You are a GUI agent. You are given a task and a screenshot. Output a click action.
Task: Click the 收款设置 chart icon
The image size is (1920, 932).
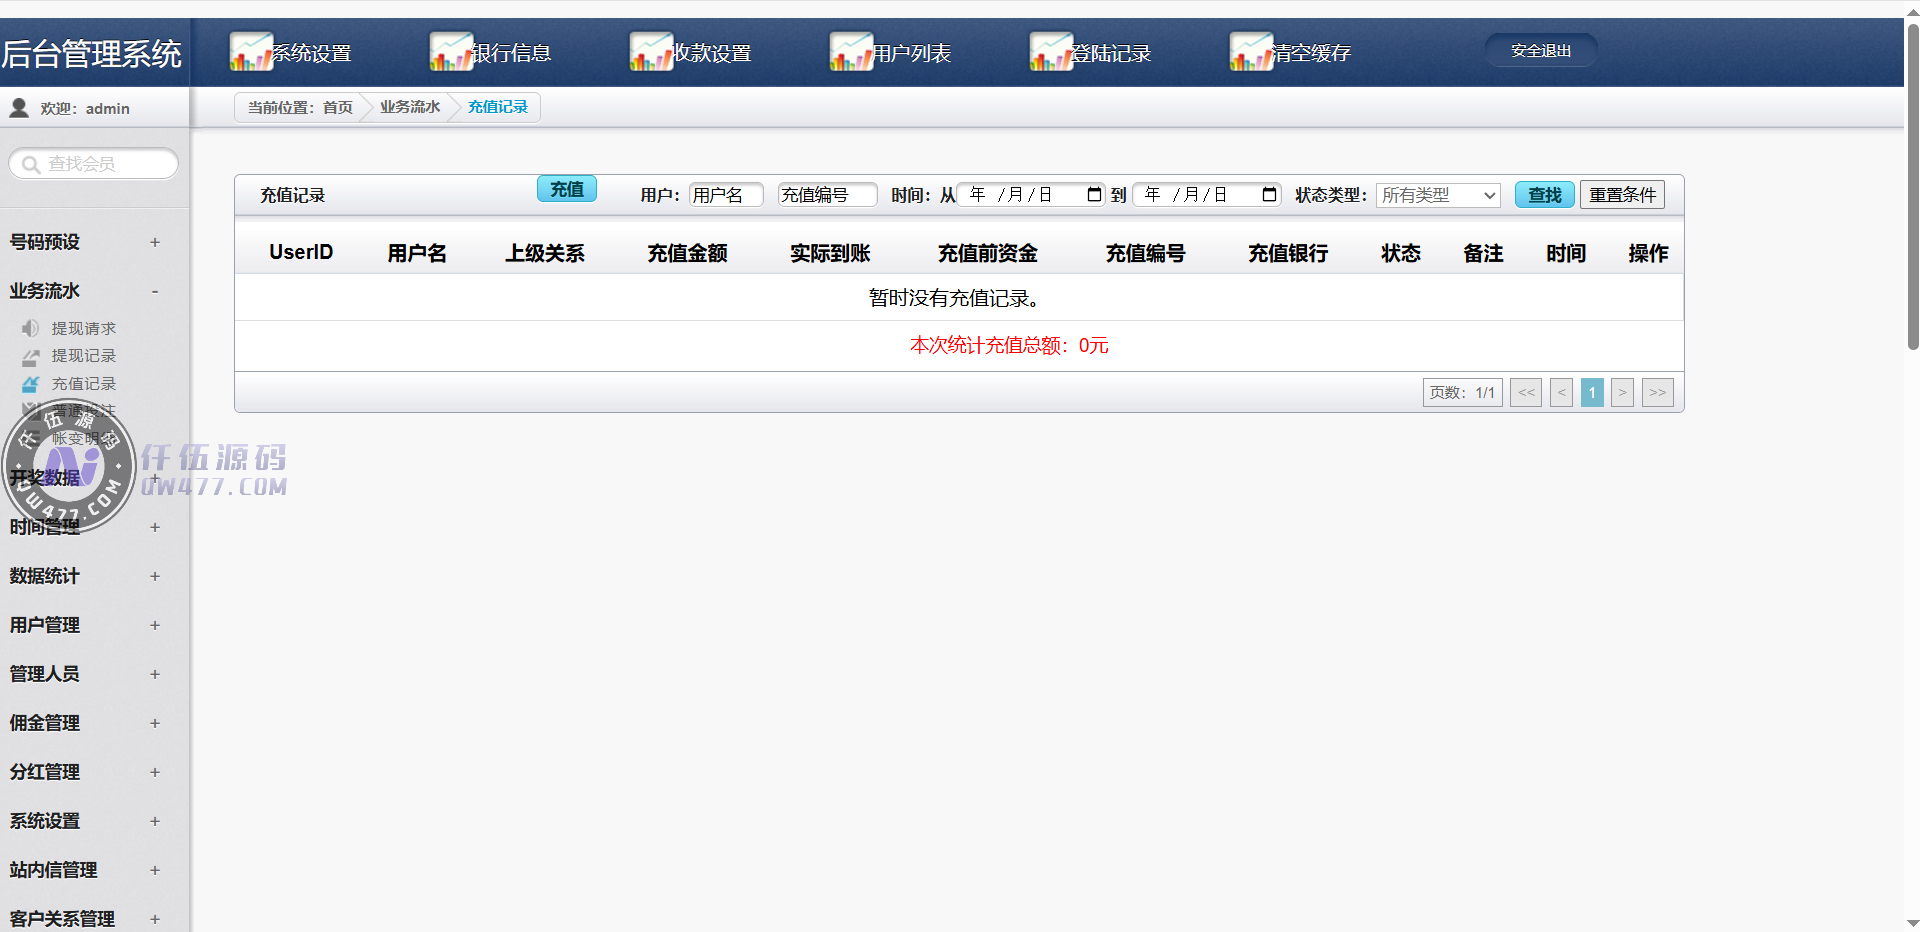651,52
